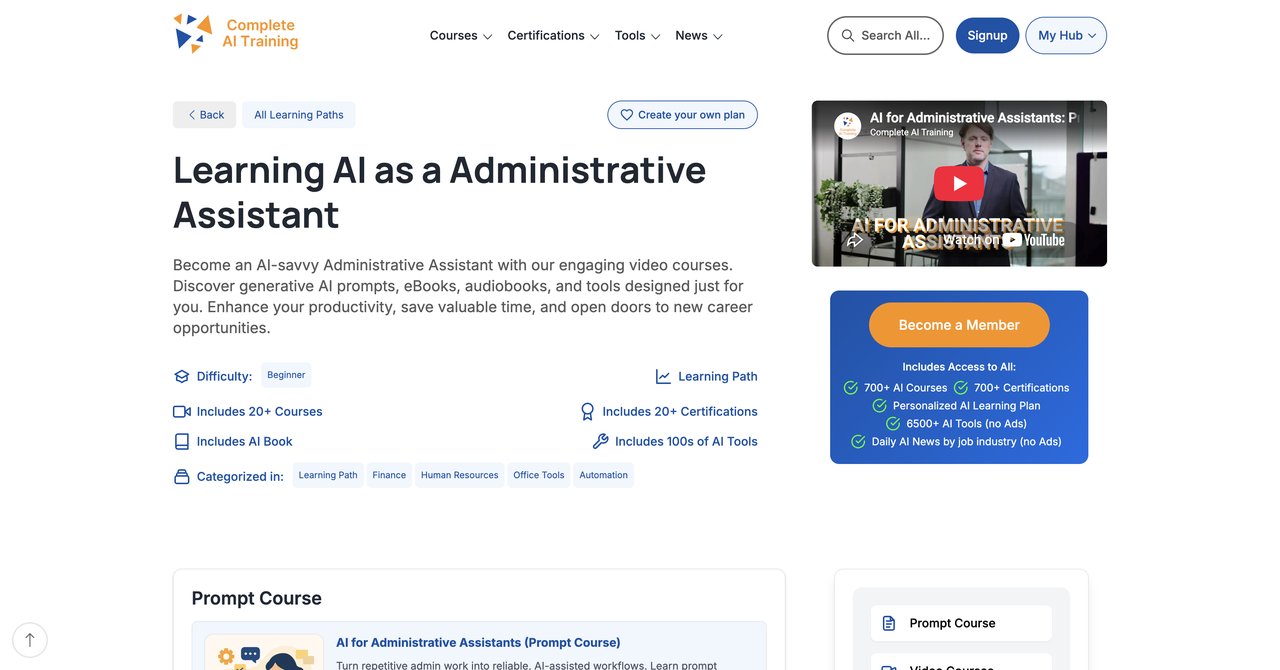The image size is (1280, 670).
Task: Click Create your own plan
Action: pyautogui.click(x=682, y=115)
